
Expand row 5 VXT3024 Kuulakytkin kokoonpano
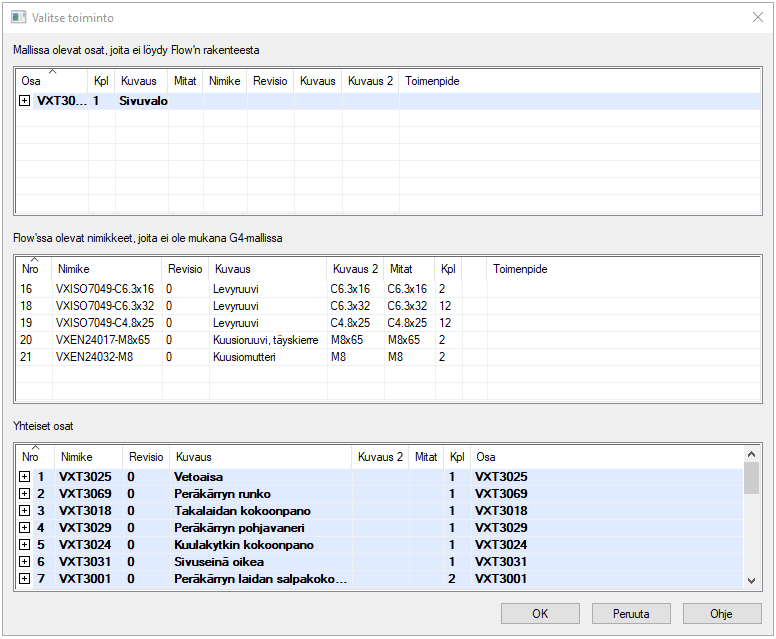[25, 545]
